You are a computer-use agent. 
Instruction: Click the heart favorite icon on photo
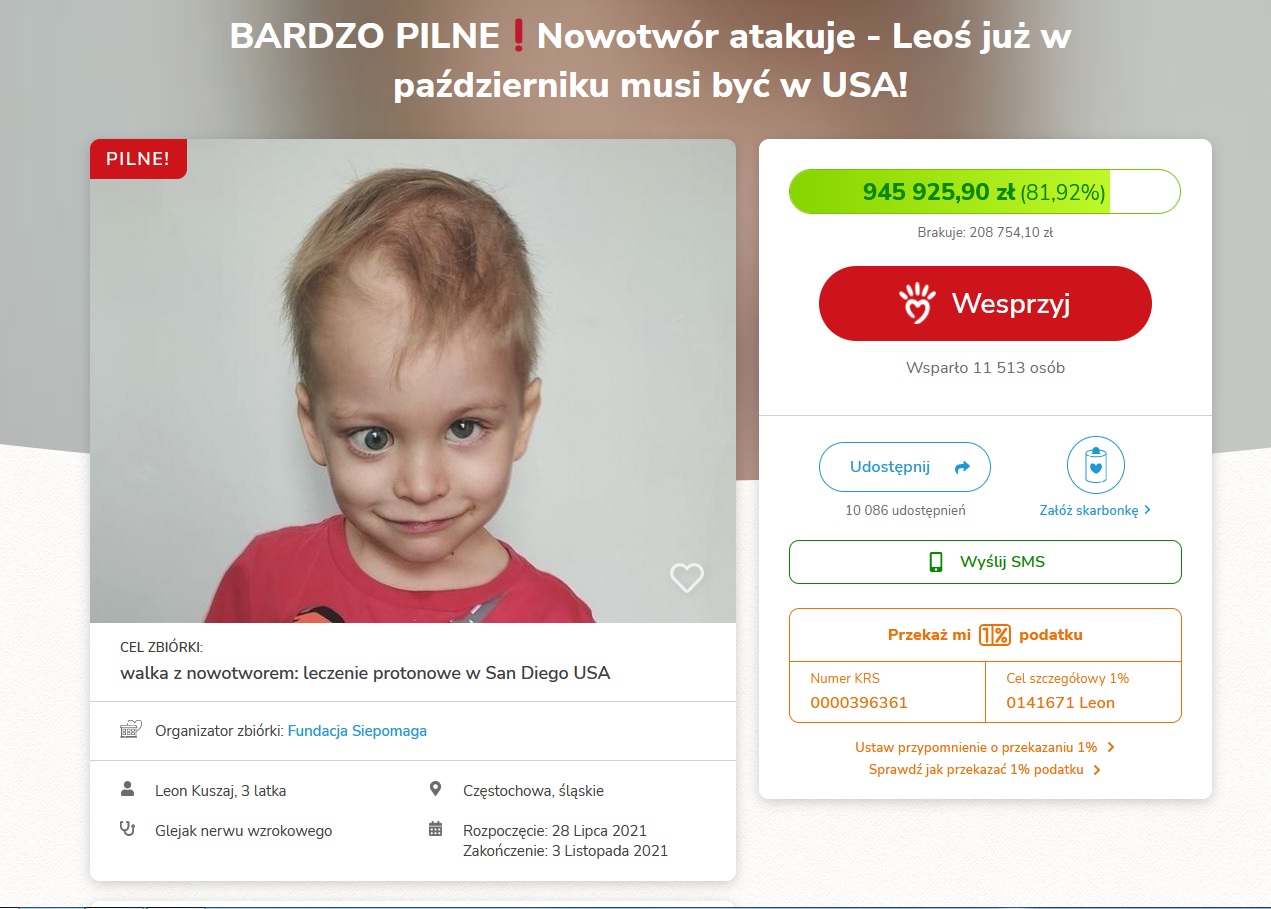pos(686,577)
